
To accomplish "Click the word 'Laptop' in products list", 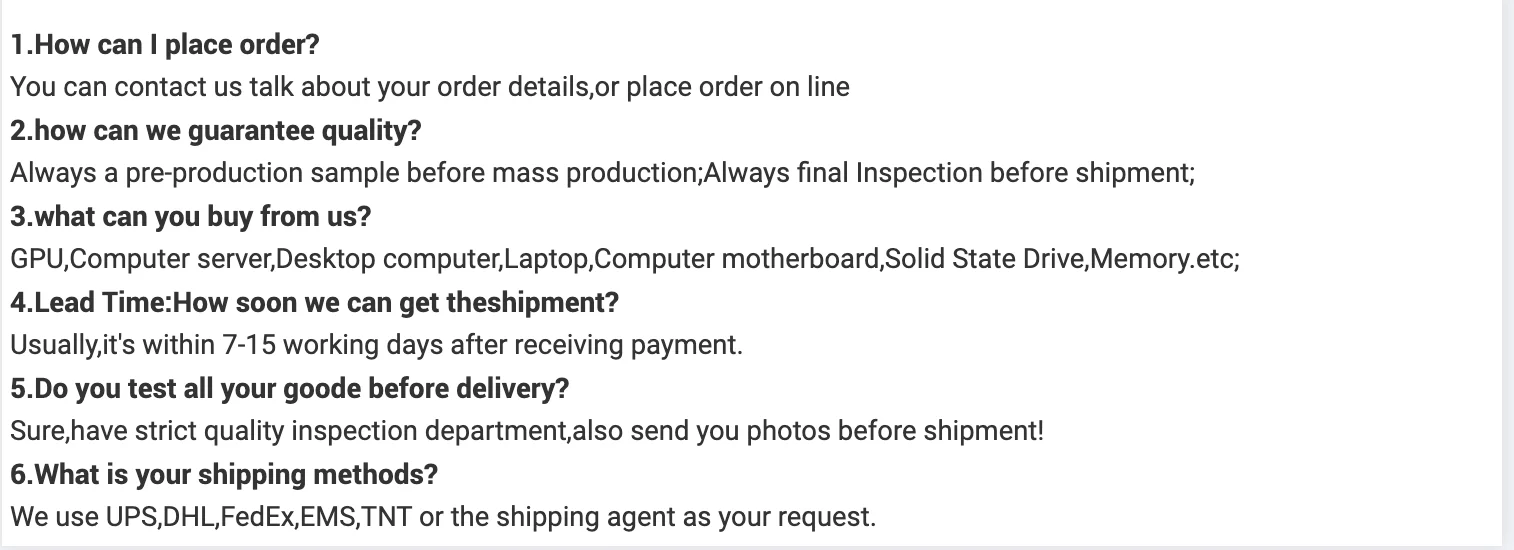I will pyautogui.click(x=547, y=260).
